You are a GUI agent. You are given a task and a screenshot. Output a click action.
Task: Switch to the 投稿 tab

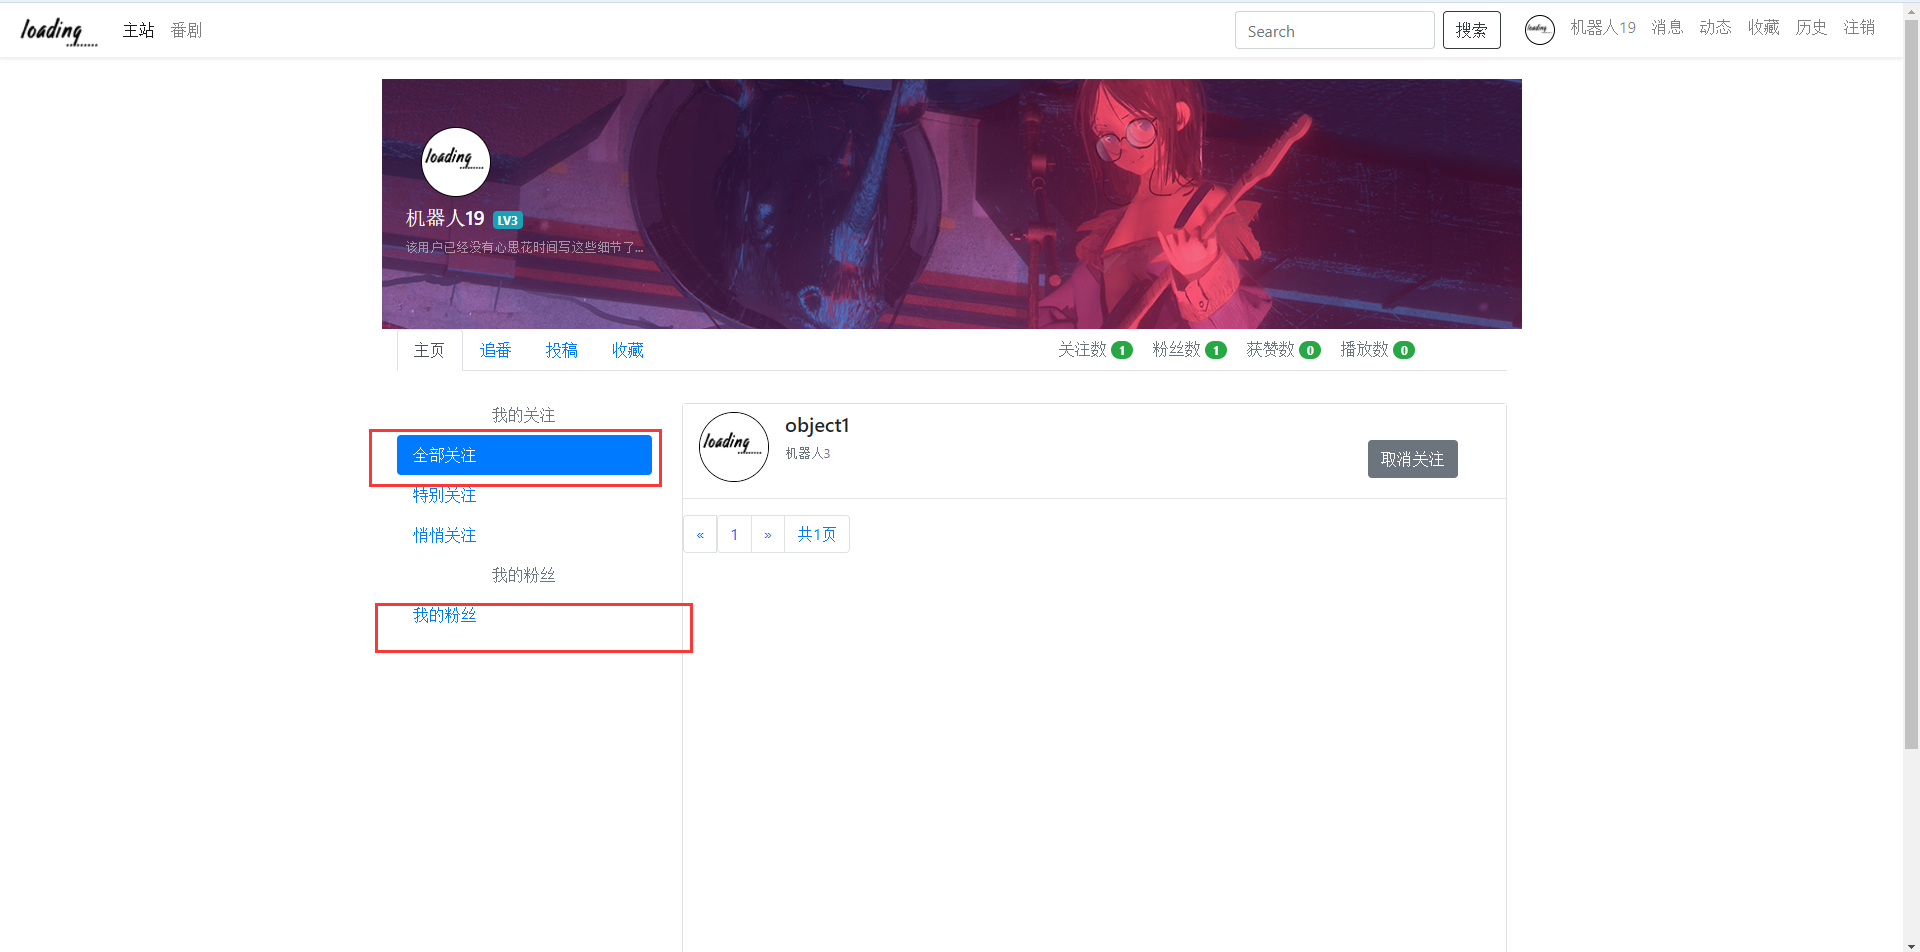click(x=561, y=350)
